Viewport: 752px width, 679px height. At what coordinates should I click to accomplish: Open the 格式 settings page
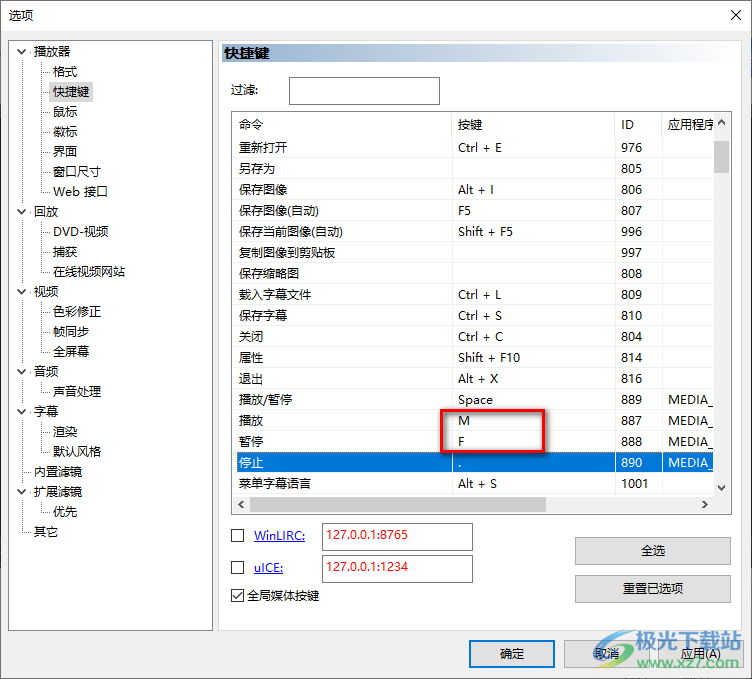[65, 72]
